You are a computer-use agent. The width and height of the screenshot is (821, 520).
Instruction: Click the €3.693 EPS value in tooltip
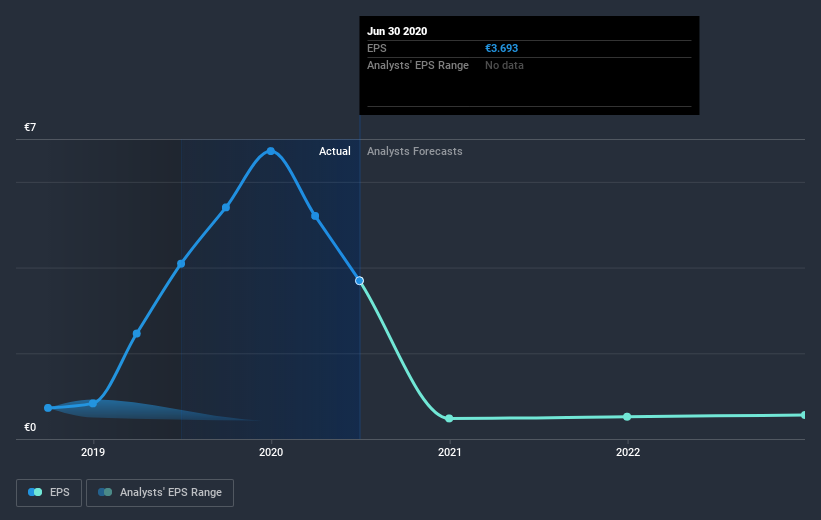pyautogui.click(x=501, y=48)
